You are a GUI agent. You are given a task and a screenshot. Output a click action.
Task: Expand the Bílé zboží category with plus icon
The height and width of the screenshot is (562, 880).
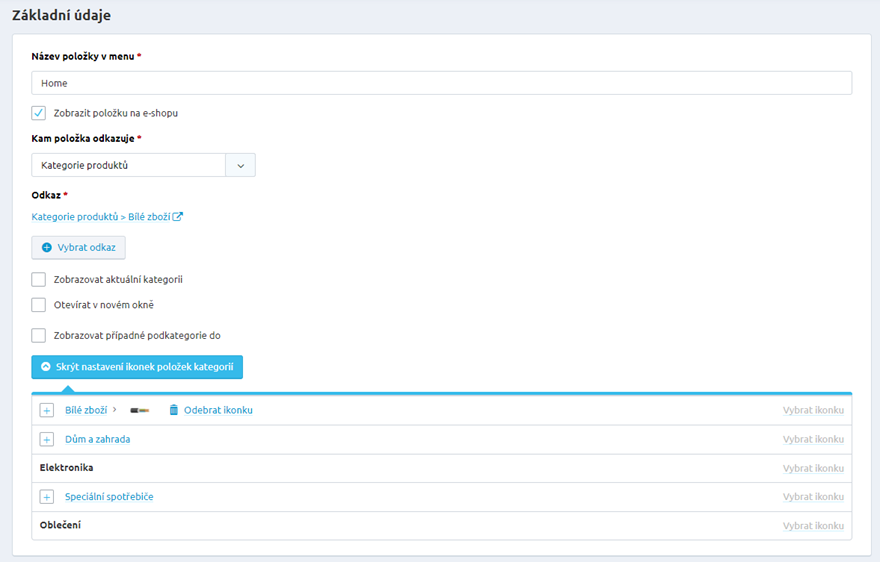[x=46, y=410]
